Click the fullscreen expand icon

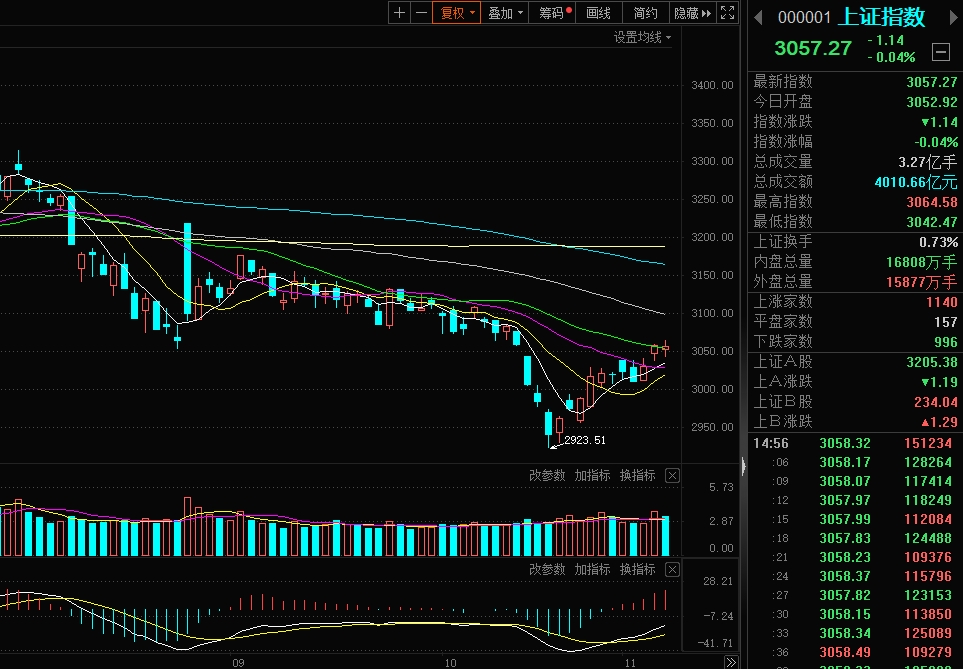point(727,13)
